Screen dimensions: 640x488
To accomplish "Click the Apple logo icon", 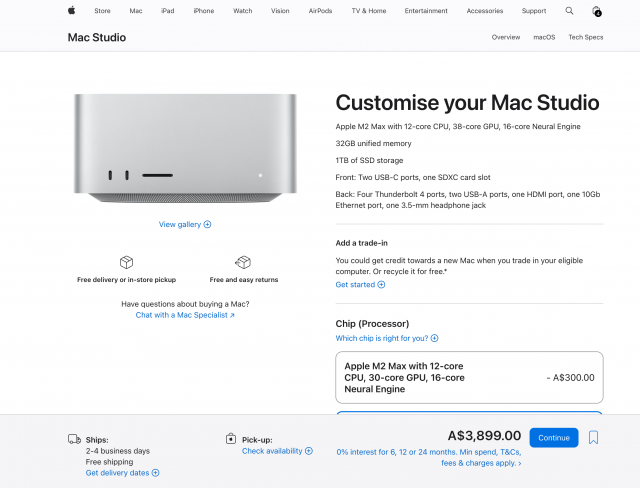I will [71, 11].
